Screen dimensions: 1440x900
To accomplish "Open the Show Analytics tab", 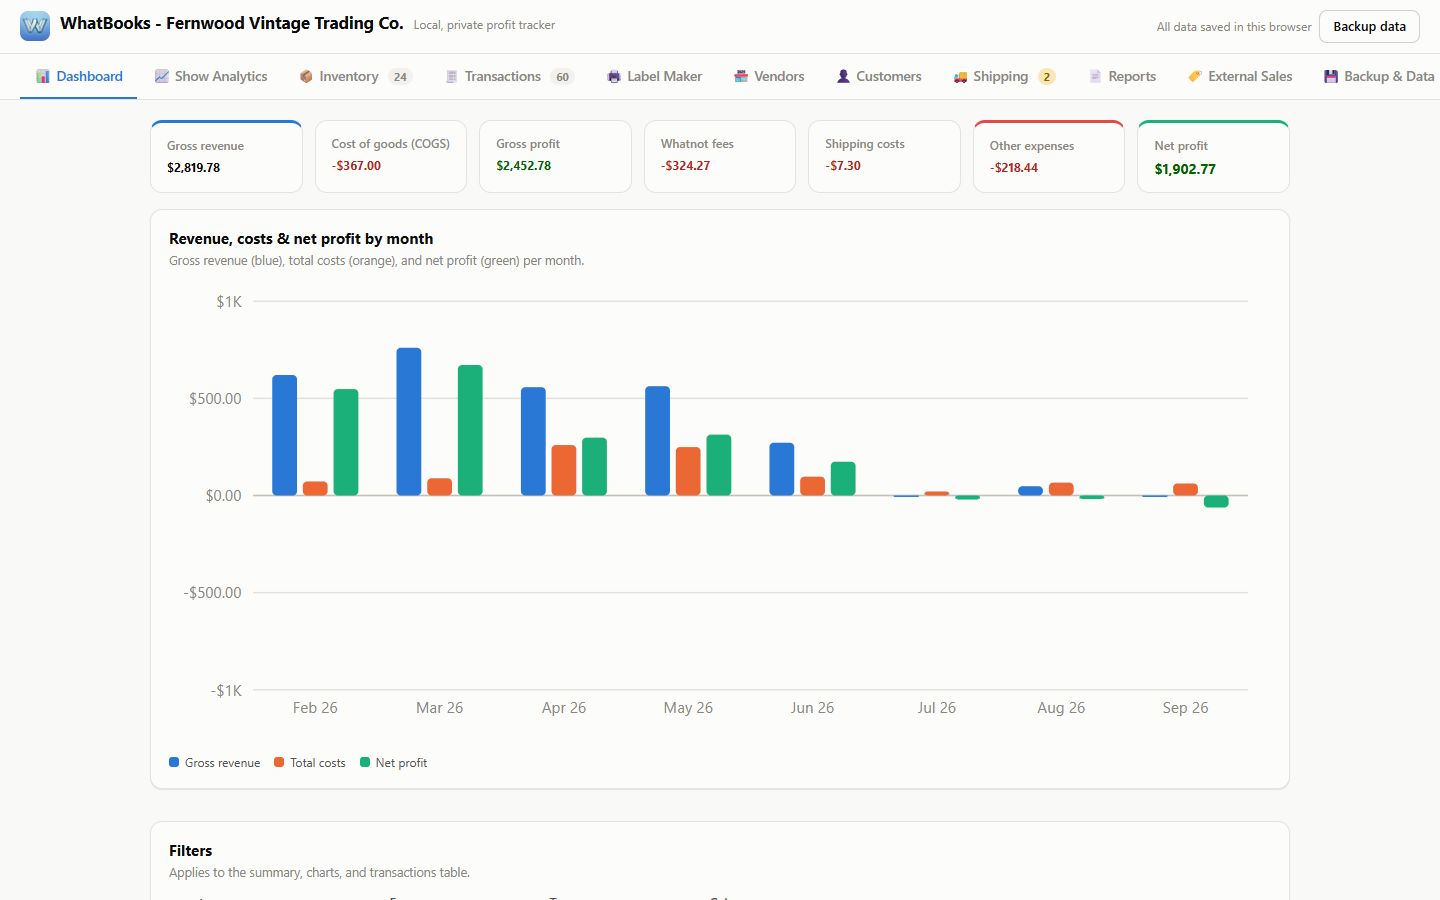I will [x=211, y=76].
